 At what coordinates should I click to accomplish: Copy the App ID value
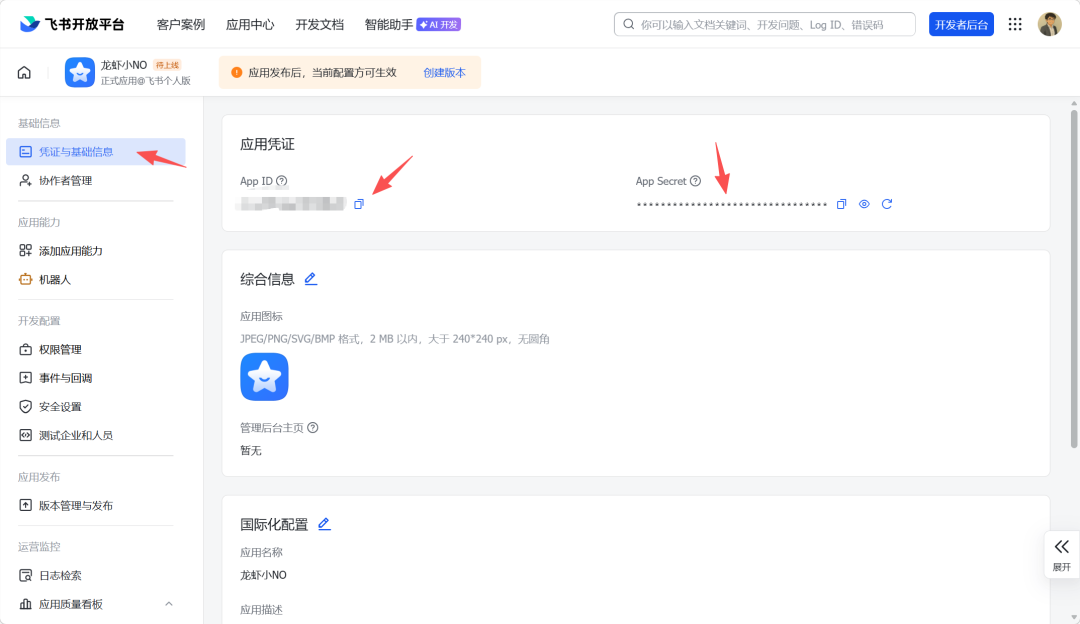[x=359, y=204]
